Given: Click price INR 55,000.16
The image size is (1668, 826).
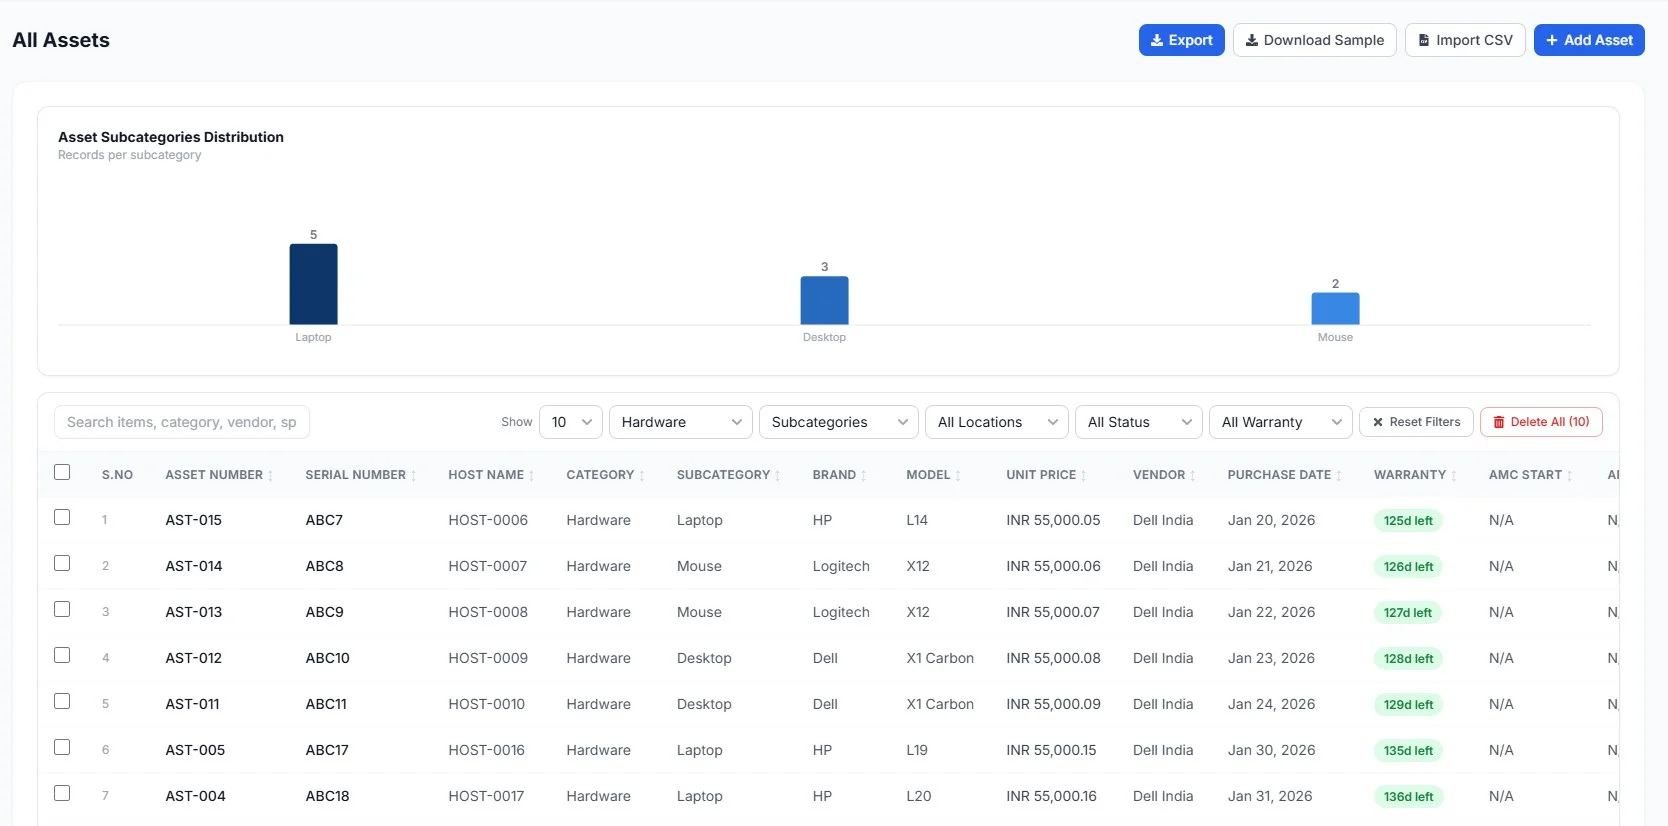Looking at the screenshot, I should (x=1051, y=796).
